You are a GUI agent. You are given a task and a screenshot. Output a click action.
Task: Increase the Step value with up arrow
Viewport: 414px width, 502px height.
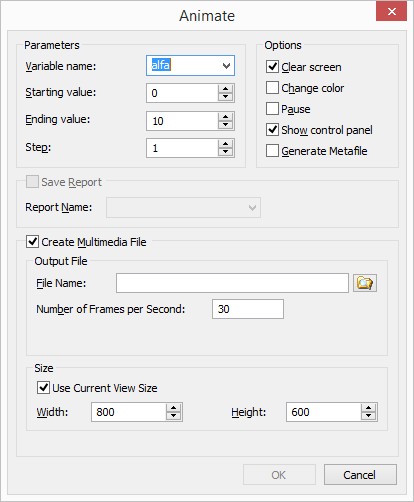click(226, 144)
